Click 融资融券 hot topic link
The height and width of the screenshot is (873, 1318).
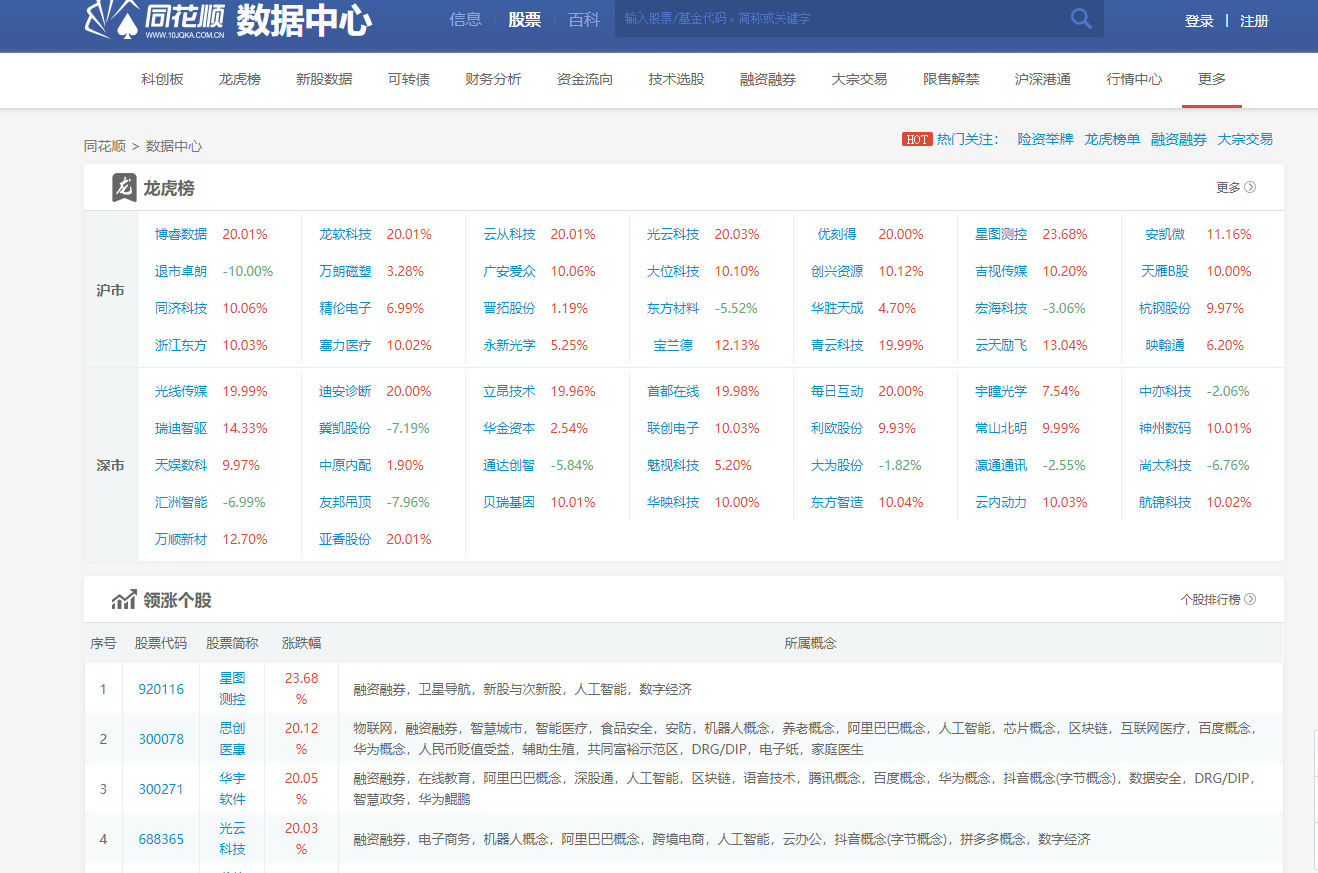coord(1179,139)
